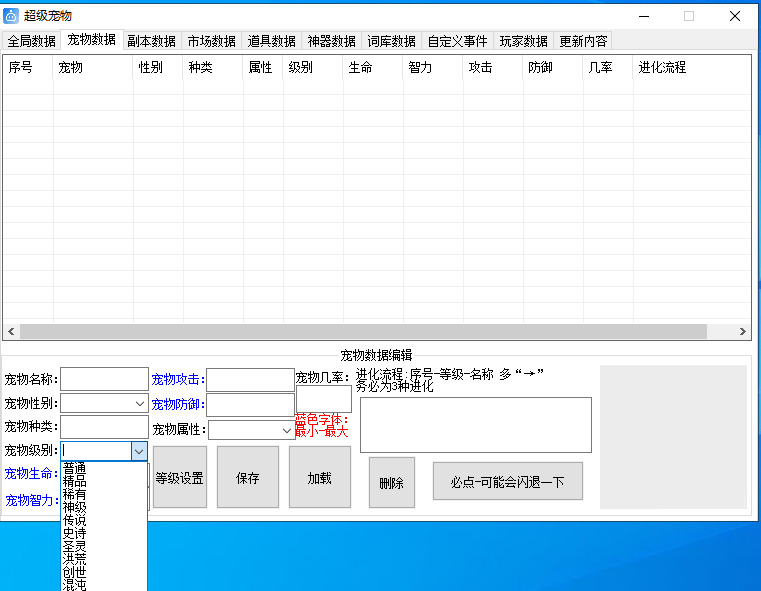The width and height of the screenshot is (761, 591).
Task: Click the 超级宠物 app icon in title bar
Action: click(11, 16)
